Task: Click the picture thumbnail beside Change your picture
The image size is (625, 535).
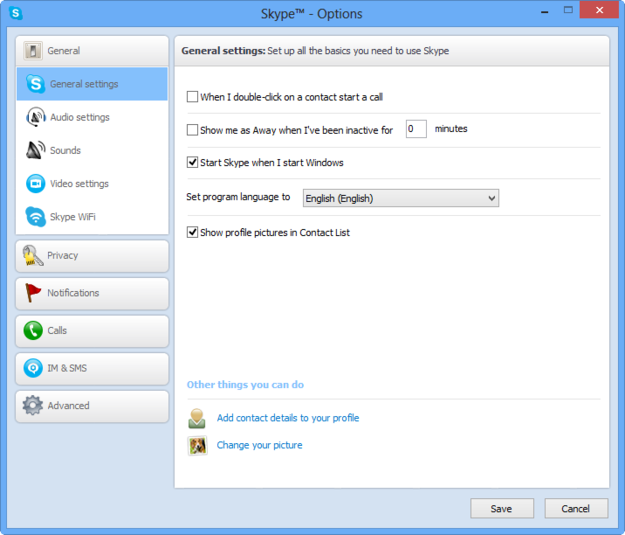Action: click(197, 445)
